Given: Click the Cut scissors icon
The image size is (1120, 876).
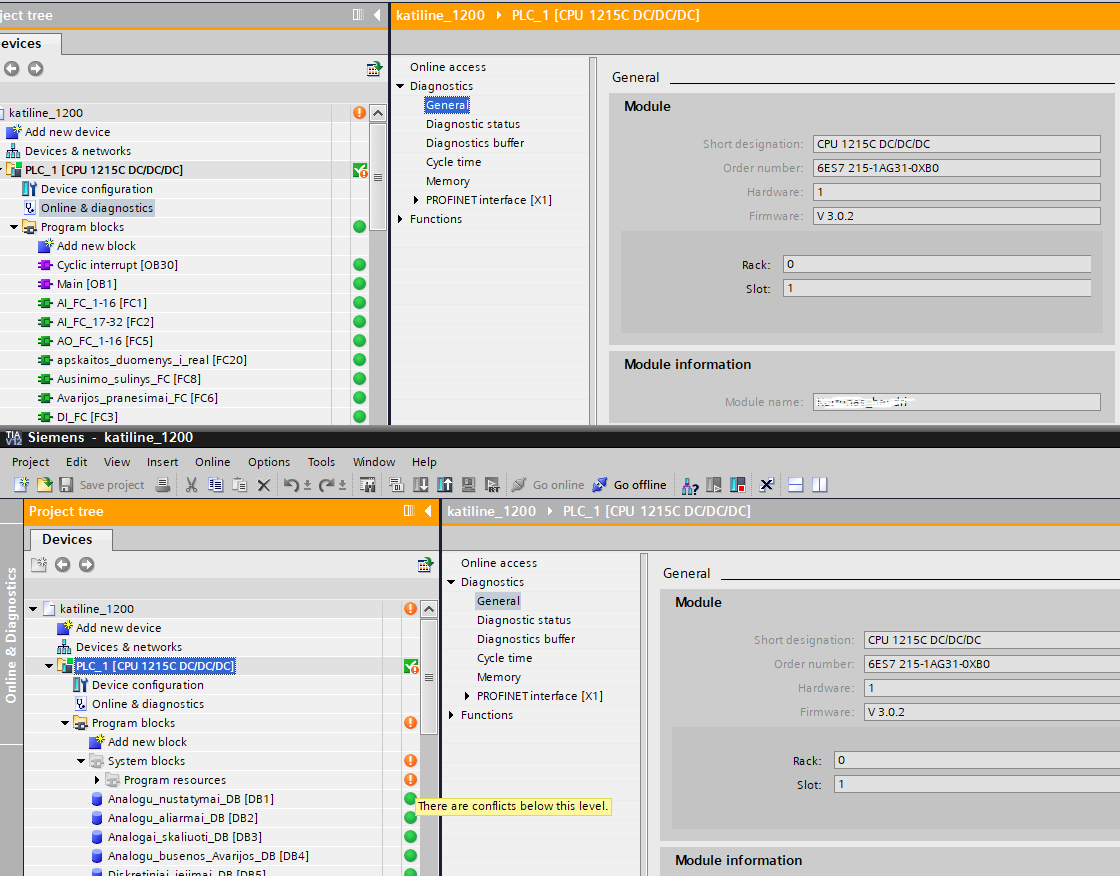Looking at the screenshot, I should point(191,485).
